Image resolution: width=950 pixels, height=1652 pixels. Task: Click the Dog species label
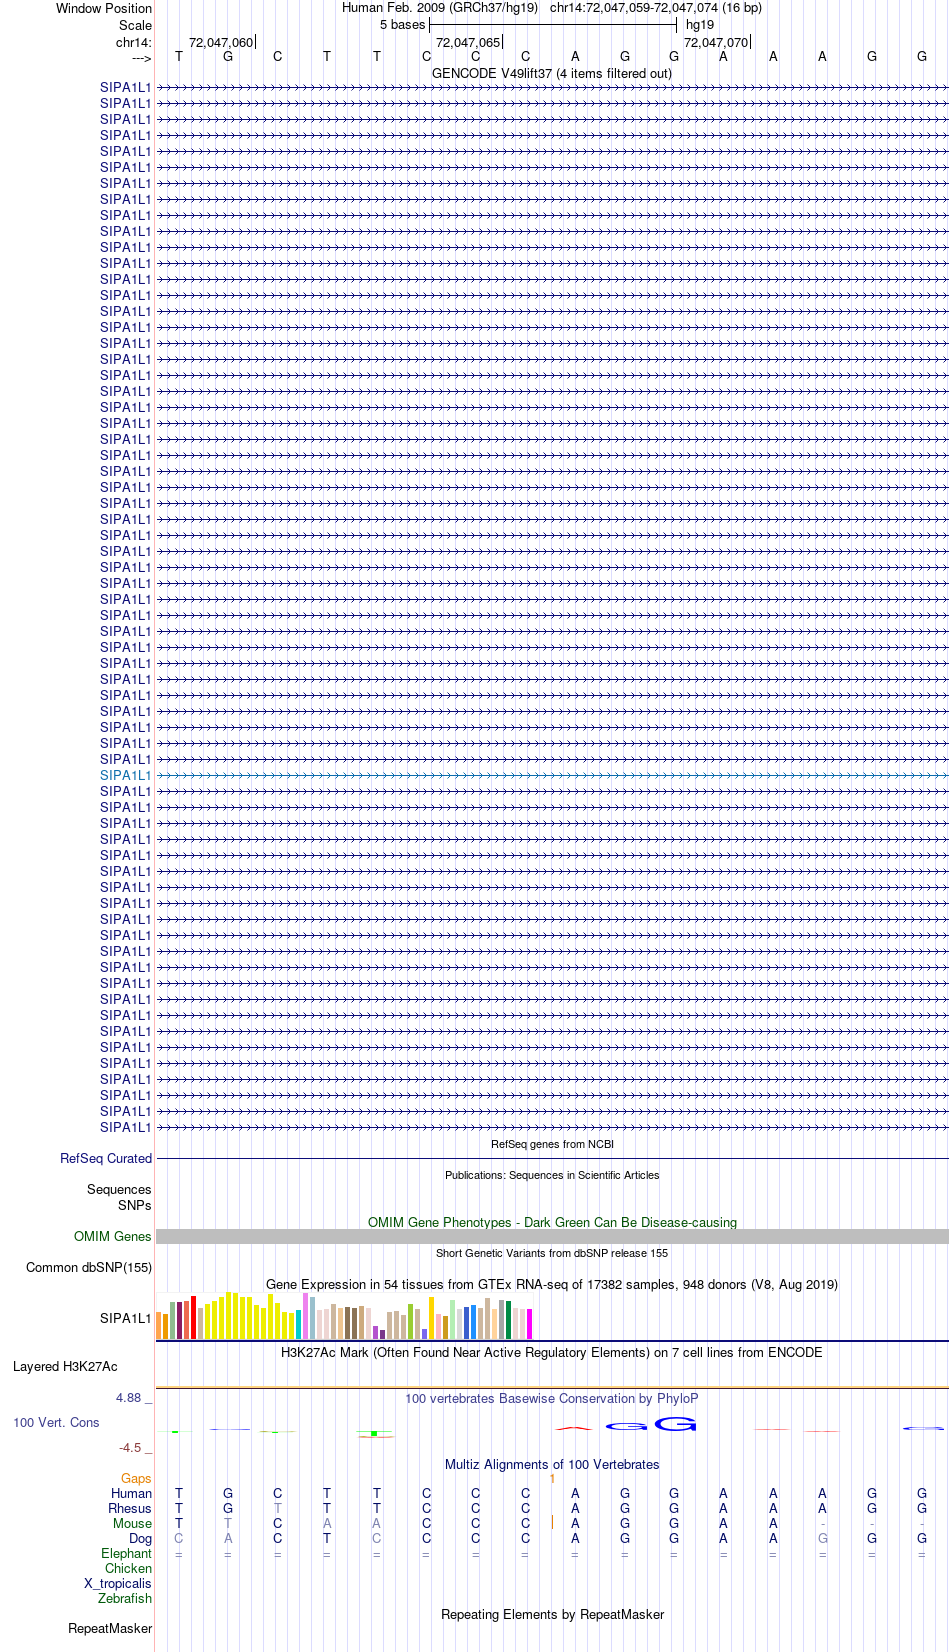141,1538
